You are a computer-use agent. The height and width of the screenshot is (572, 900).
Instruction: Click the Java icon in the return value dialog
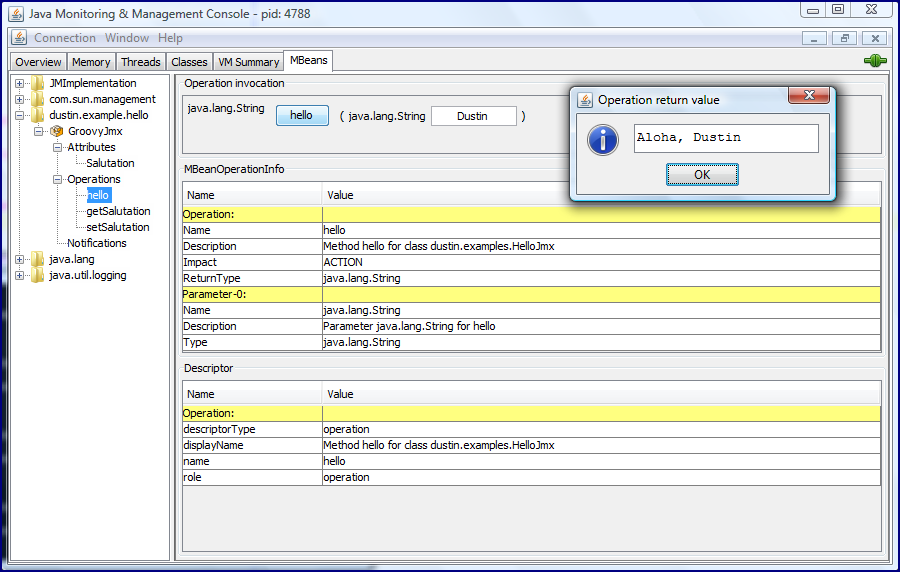point(584,100)
